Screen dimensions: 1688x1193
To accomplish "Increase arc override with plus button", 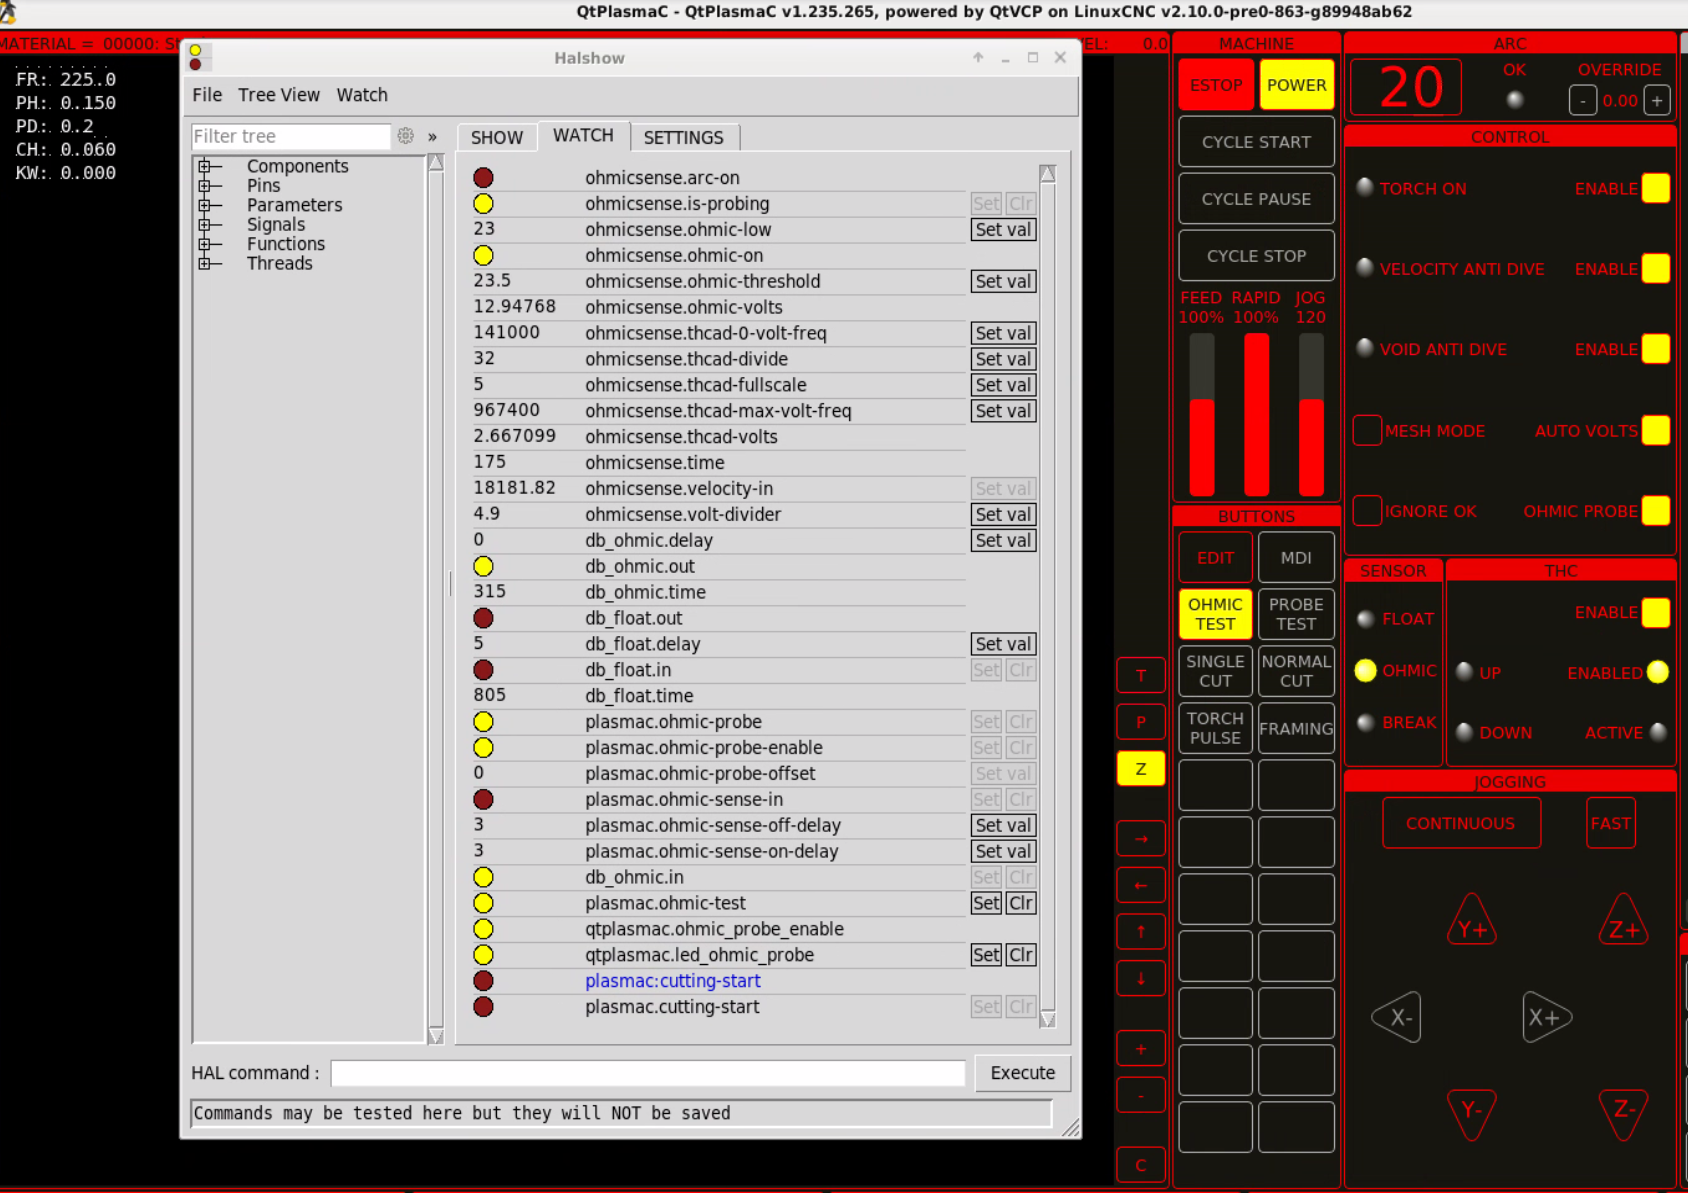I will tap(1657, 101).
